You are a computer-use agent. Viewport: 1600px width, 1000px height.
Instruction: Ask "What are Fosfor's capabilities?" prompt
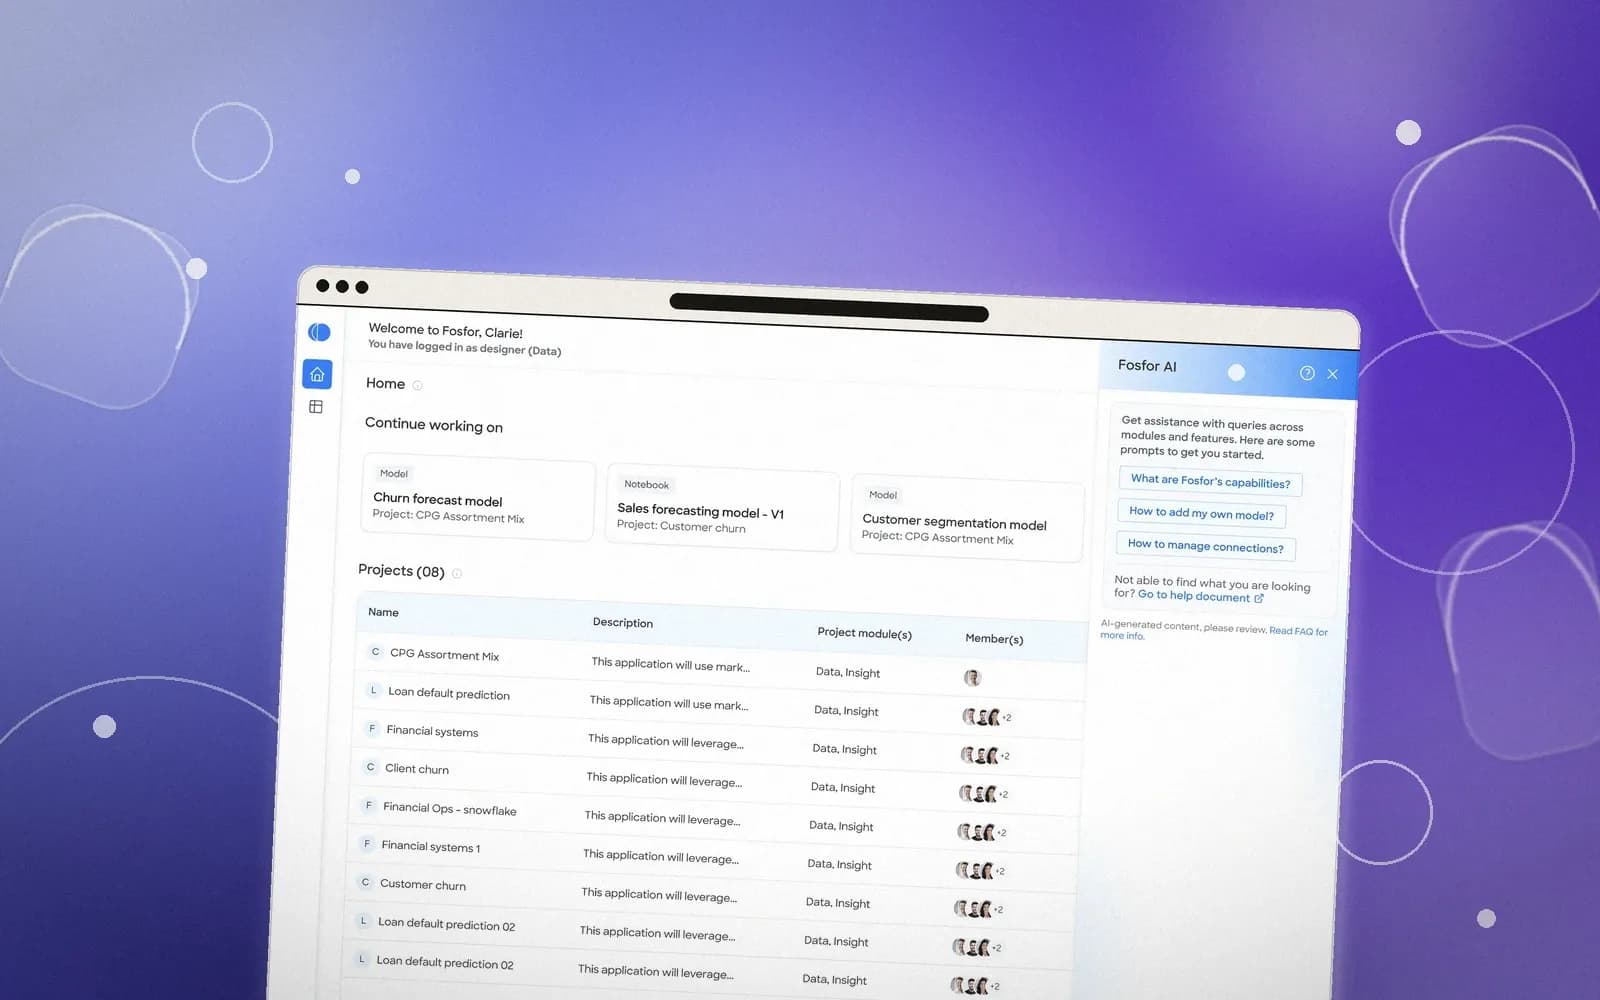1210,482
